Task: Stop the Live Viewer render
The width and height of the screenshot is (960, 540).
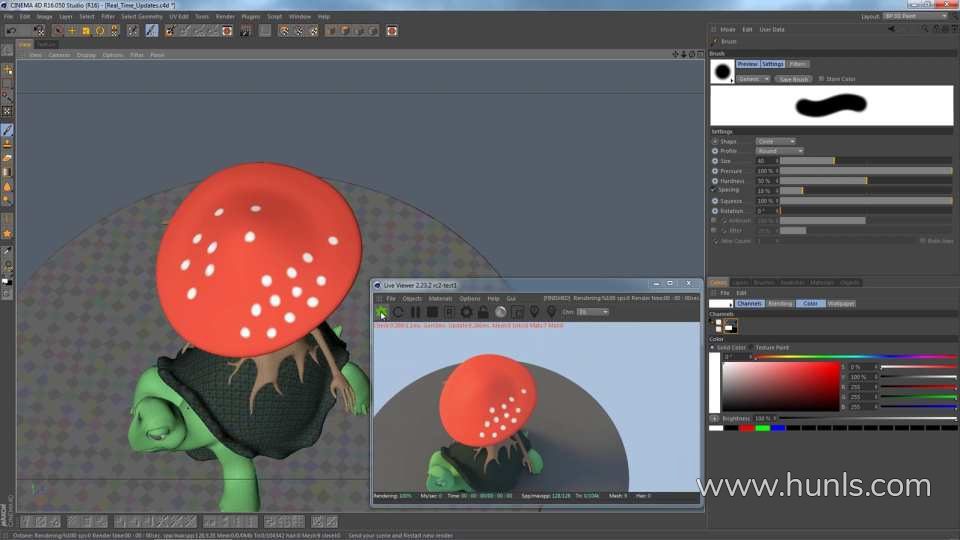Action: click(432, 312)
